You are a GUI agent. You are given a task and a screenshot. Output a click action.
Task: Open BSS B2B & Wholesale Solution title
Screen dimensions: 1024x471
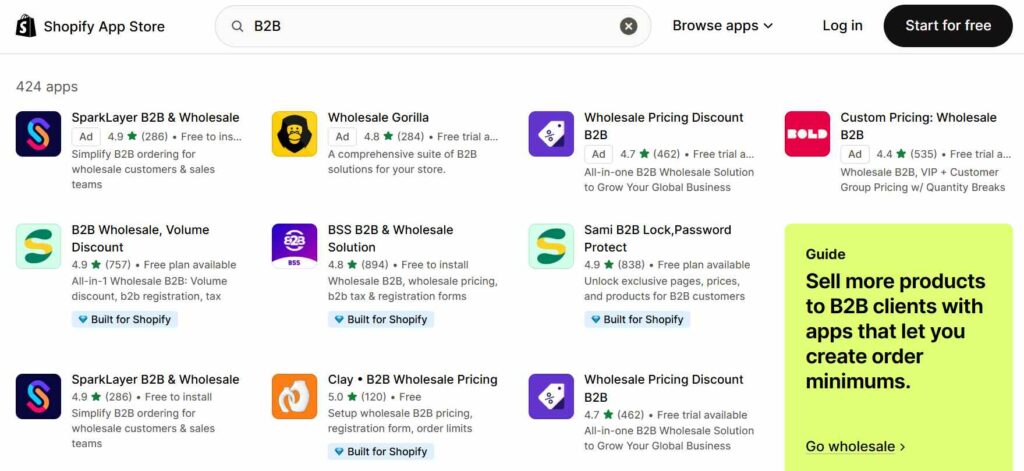pos(391,238)
